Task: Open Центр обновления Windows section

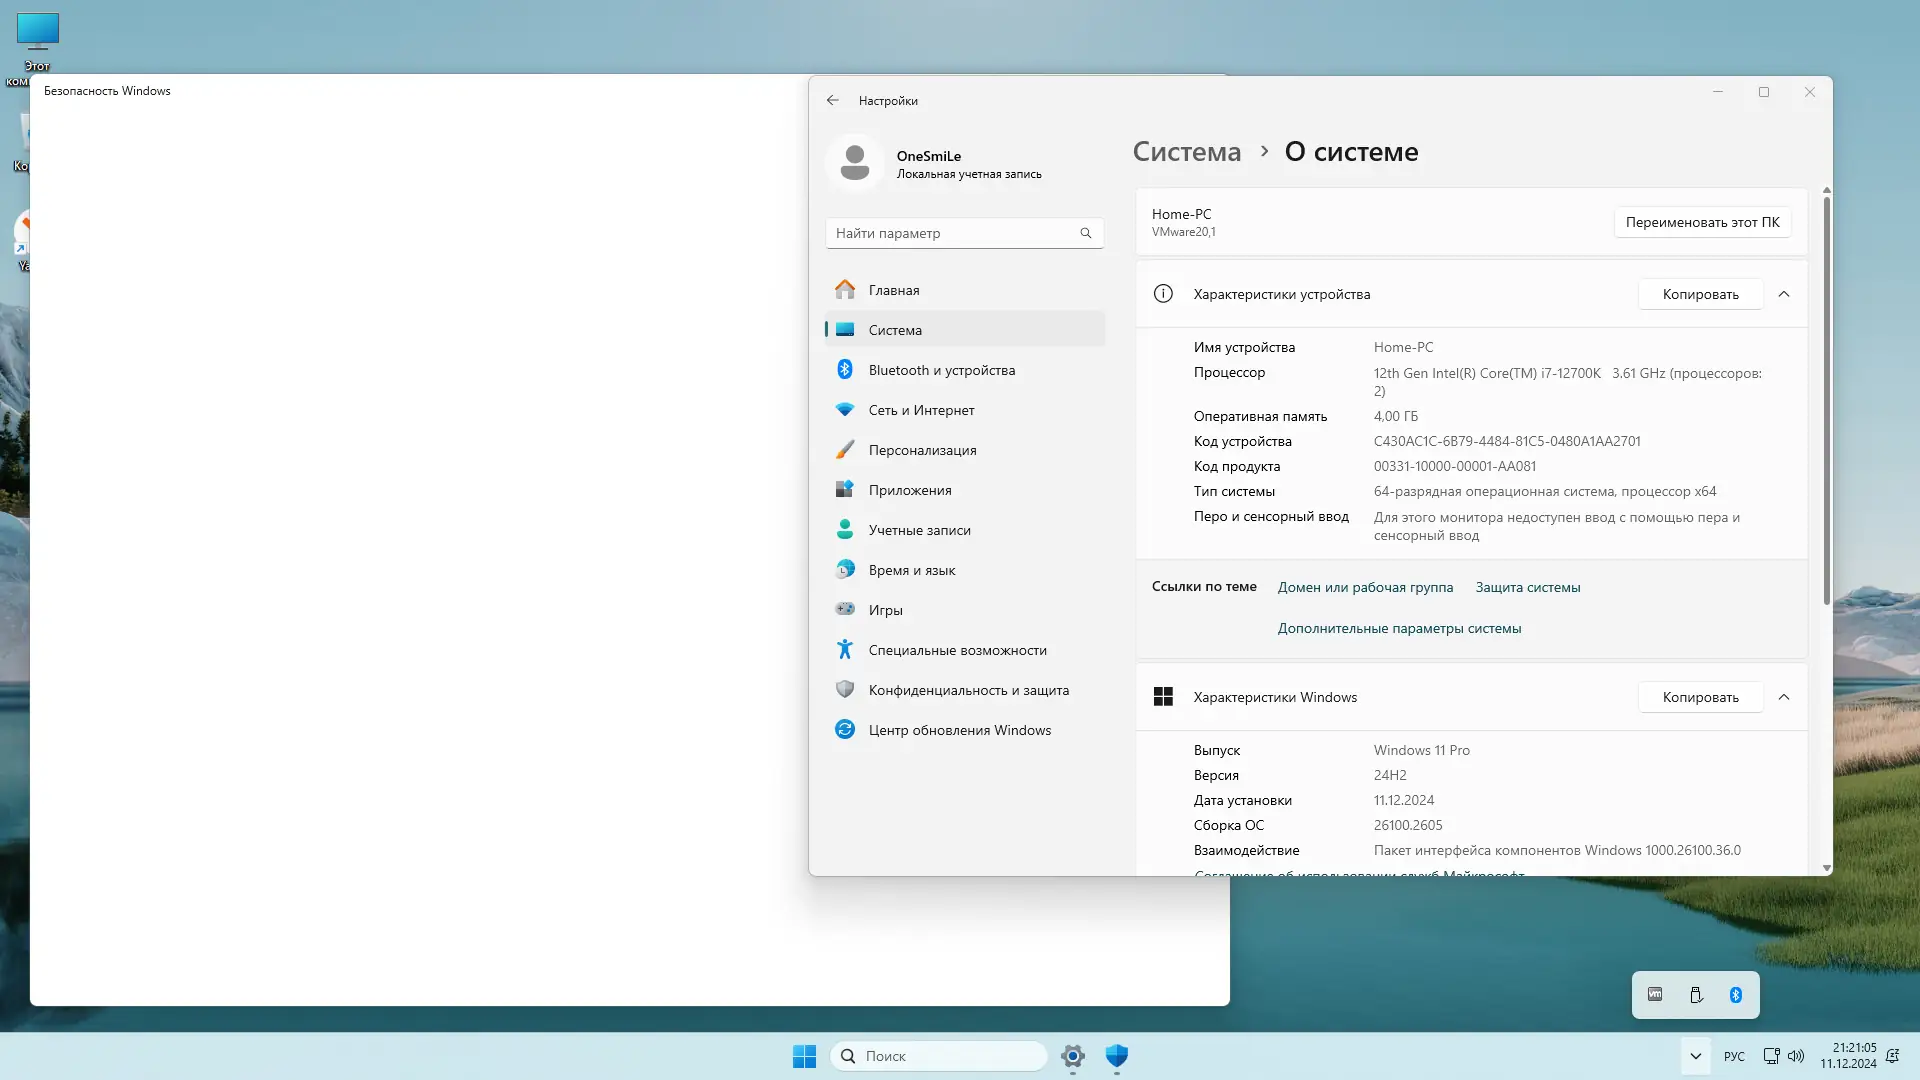Action: pos(959,730)
